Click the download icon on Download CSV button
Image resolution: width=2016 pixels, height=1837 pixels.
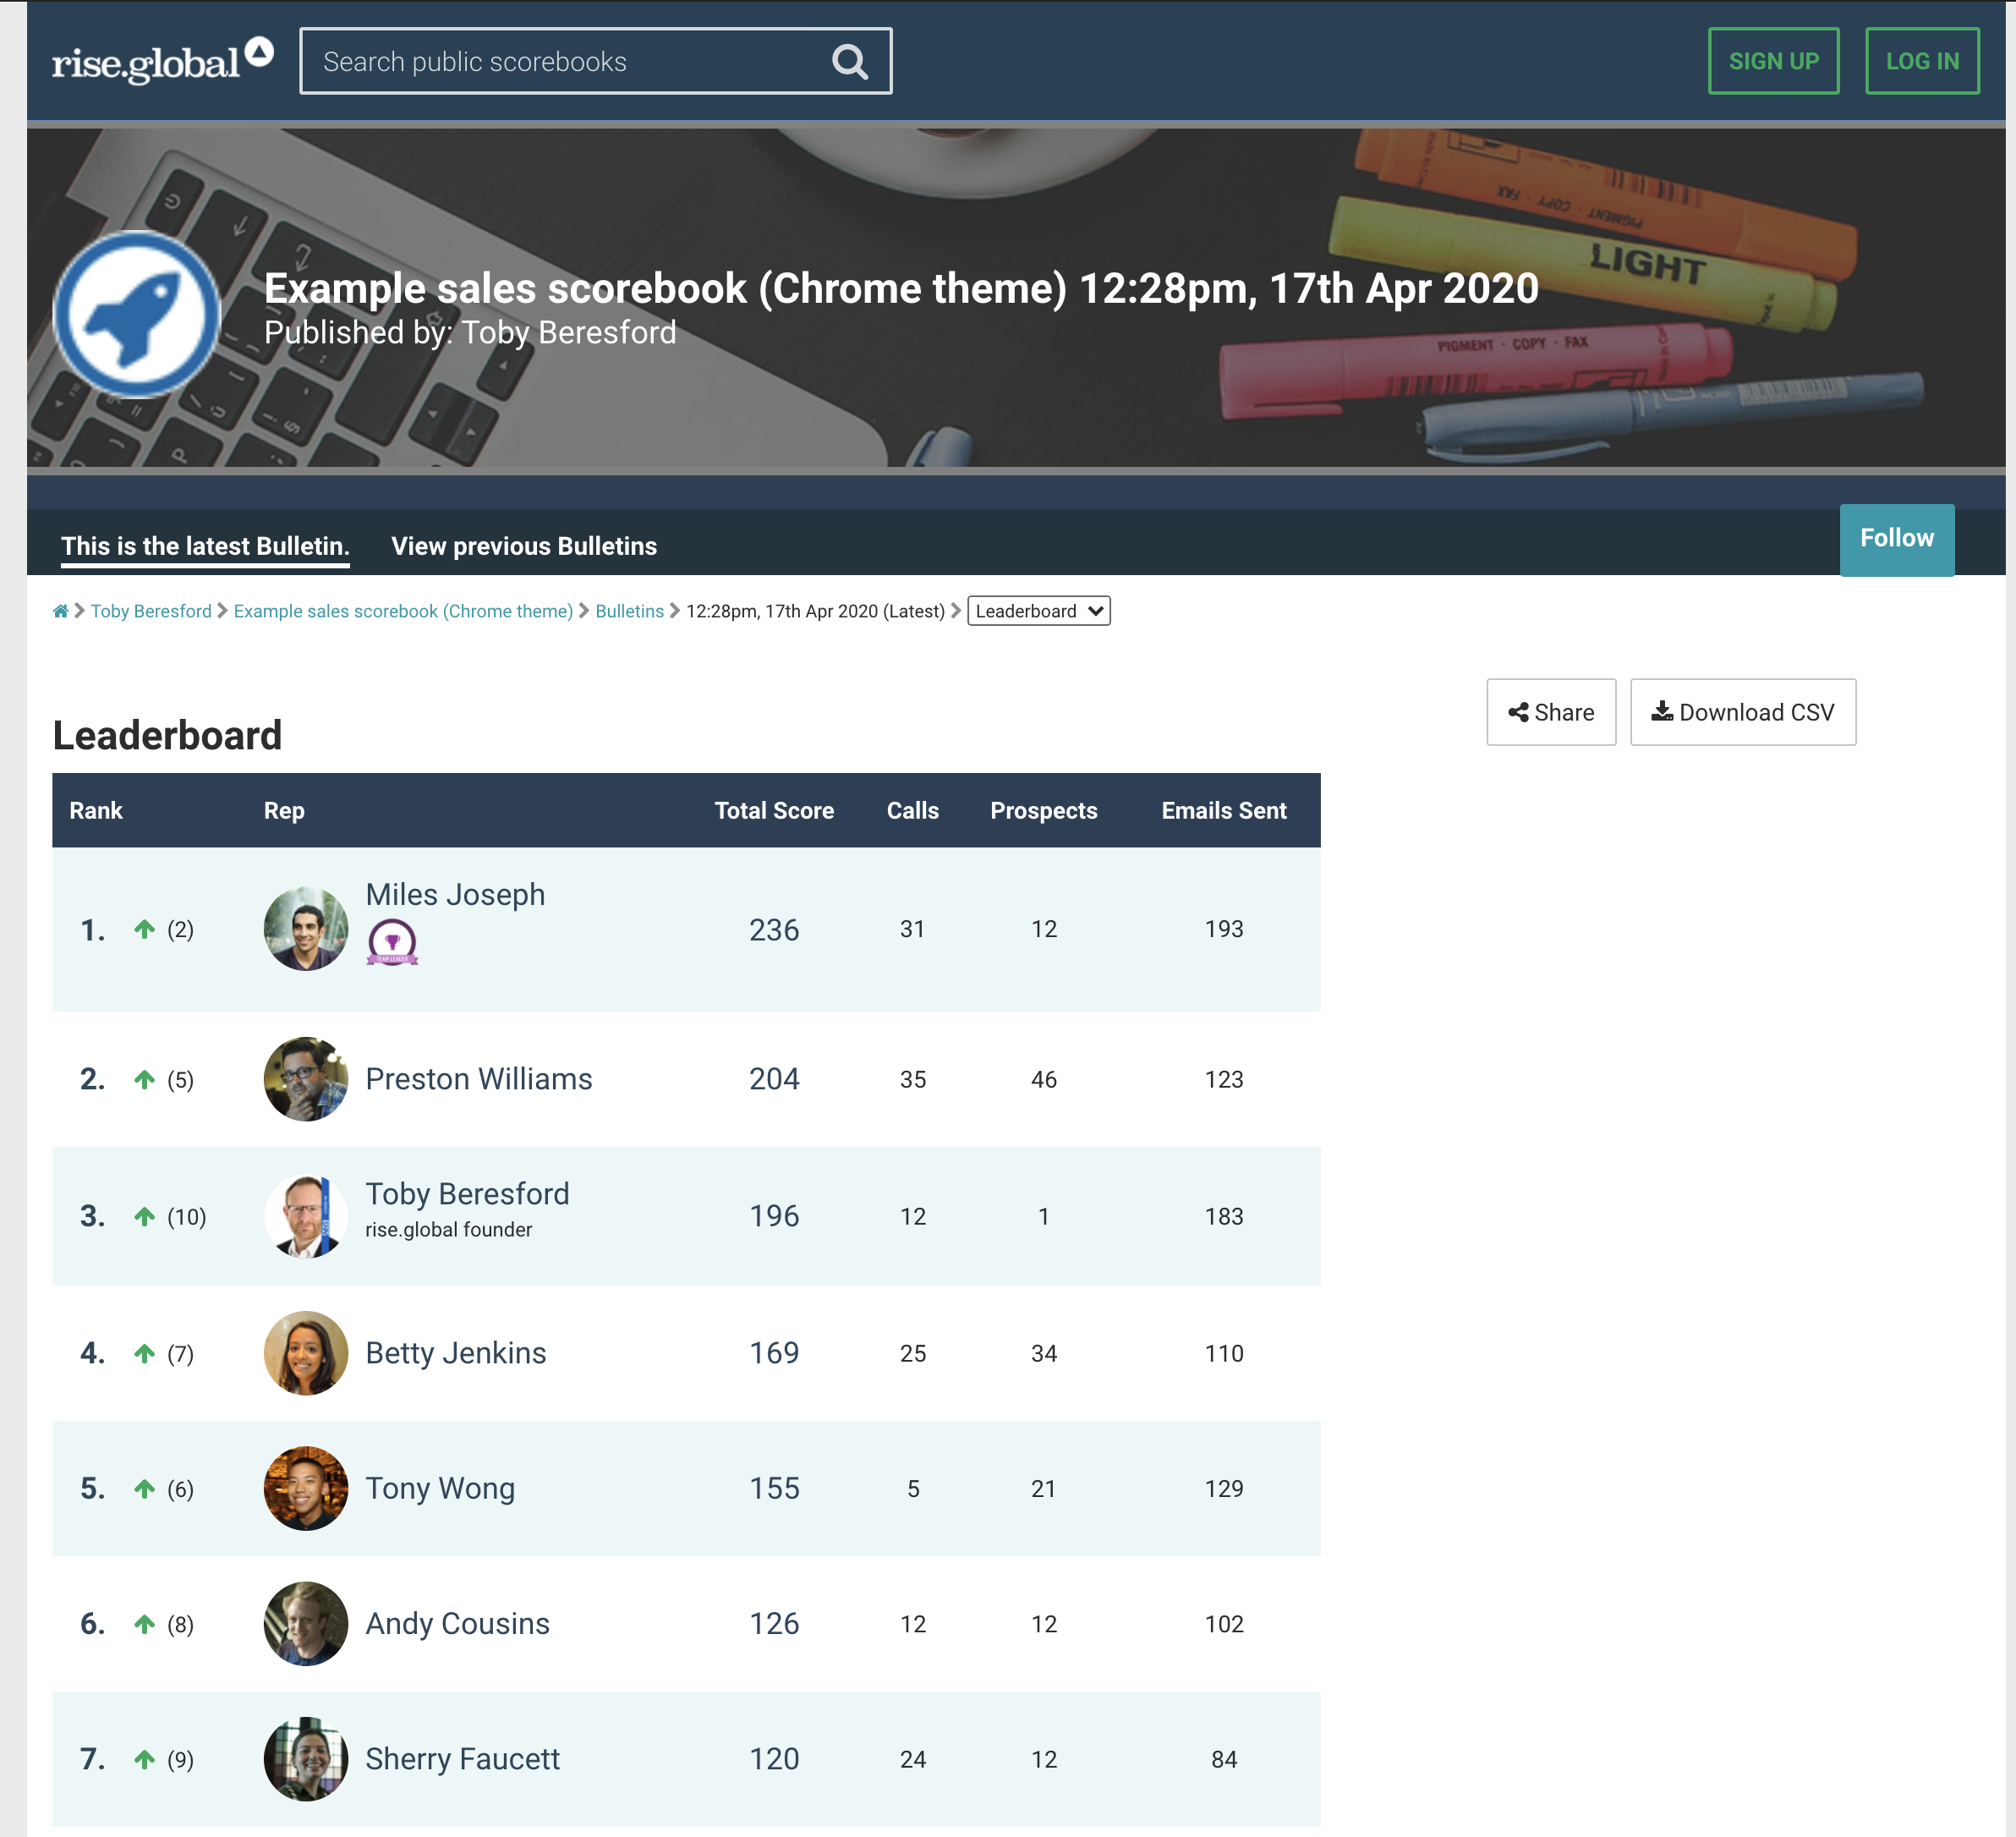pos(1663,712)
